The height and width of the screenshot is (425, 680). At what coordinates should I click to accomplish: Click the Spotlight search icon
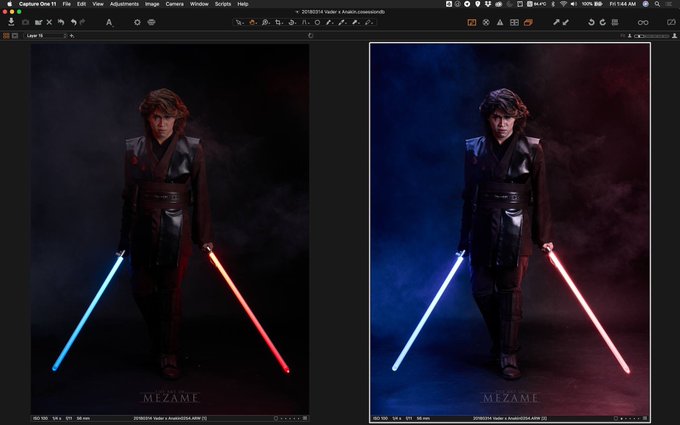click(x=657, y=4)
